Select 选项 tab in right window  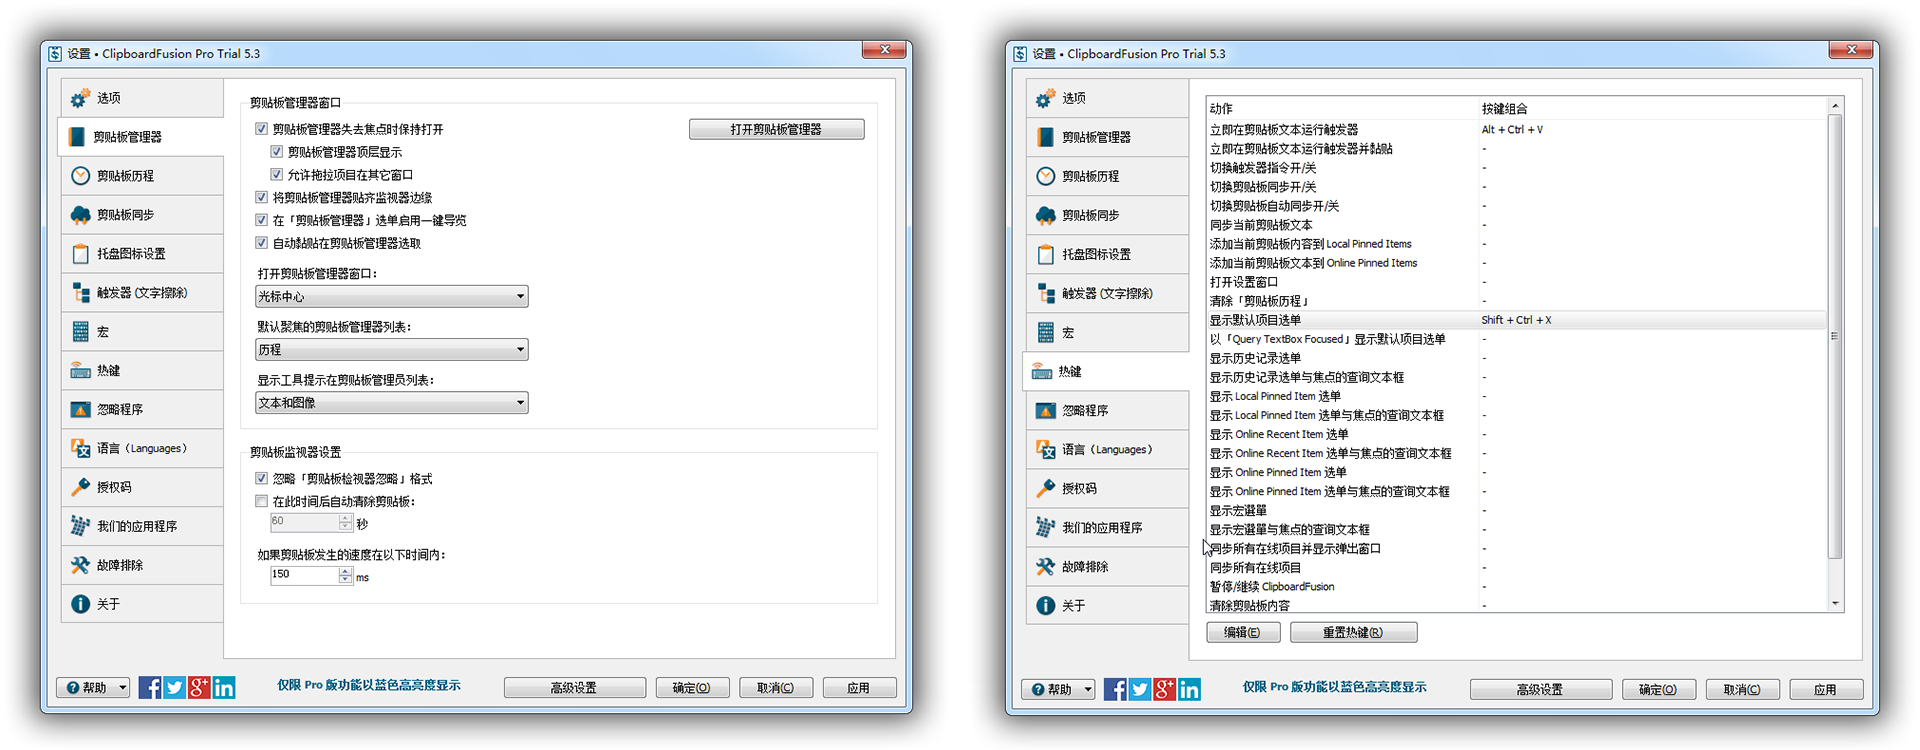(x=1107, y=98)
